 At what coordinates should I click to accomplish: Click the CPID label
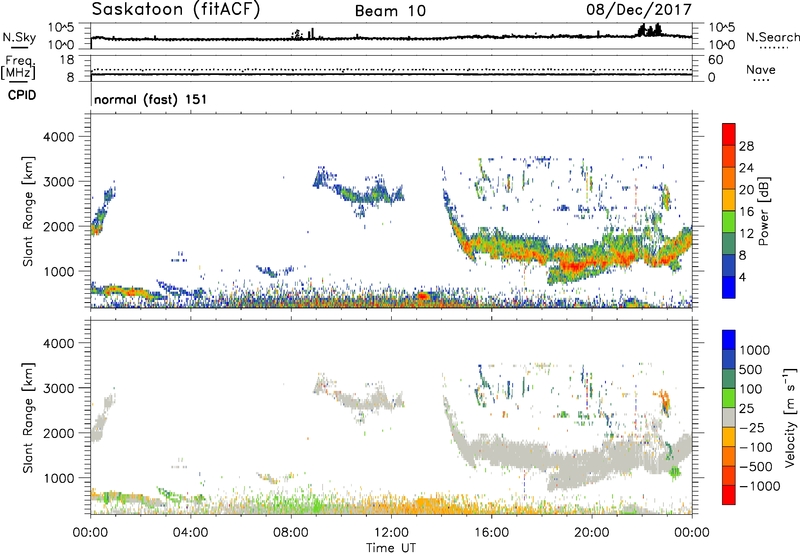point(22,95)
